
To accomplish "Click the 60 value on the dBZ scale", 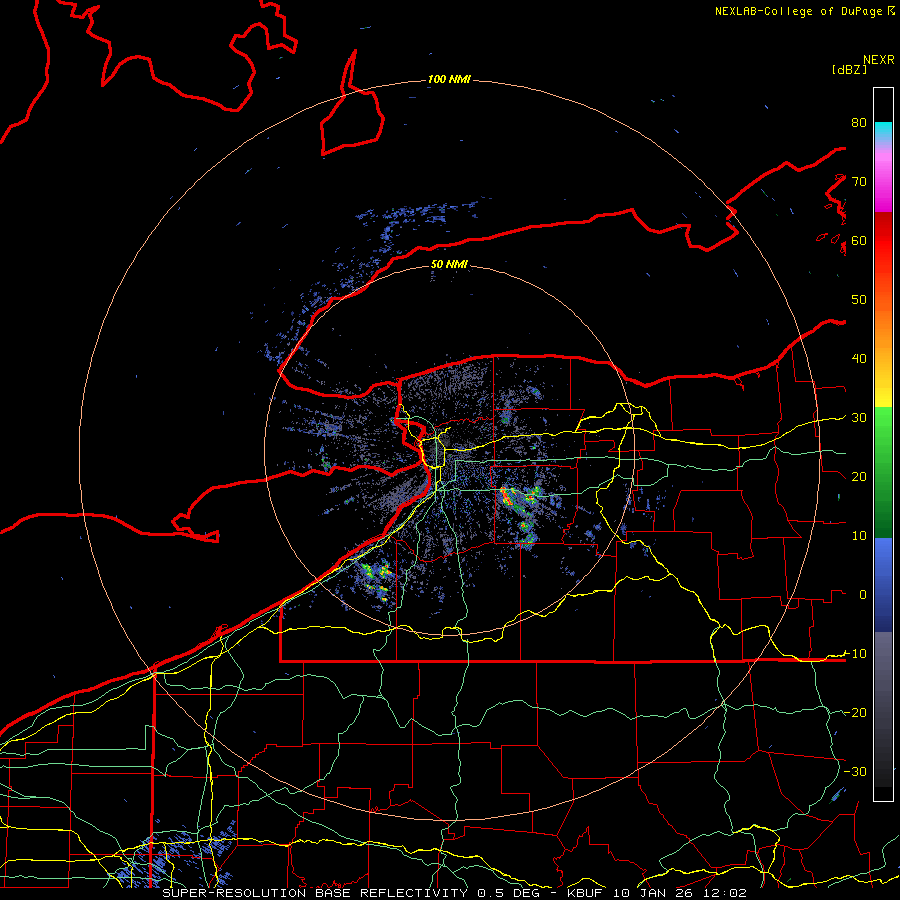I will tap(859, 240).
